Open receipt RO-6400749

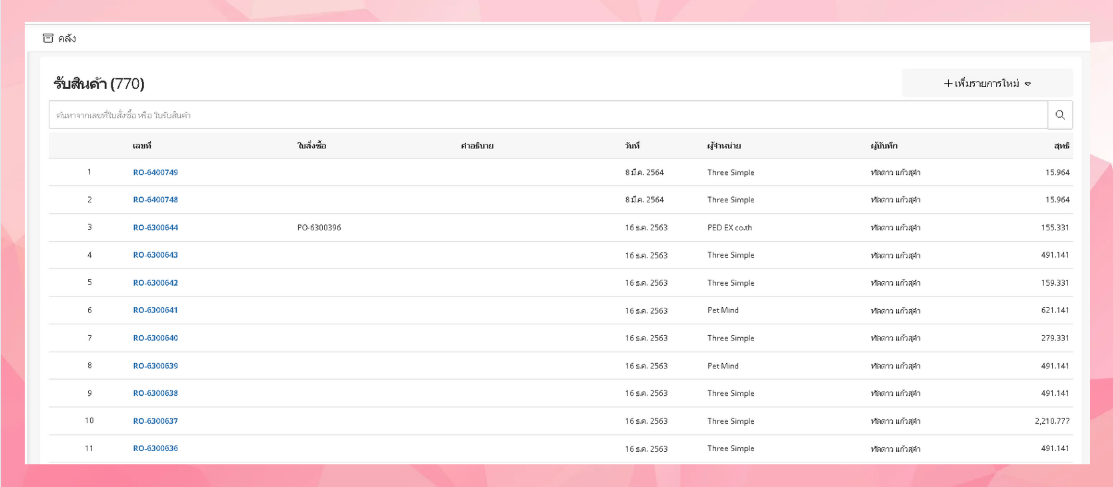155,172
